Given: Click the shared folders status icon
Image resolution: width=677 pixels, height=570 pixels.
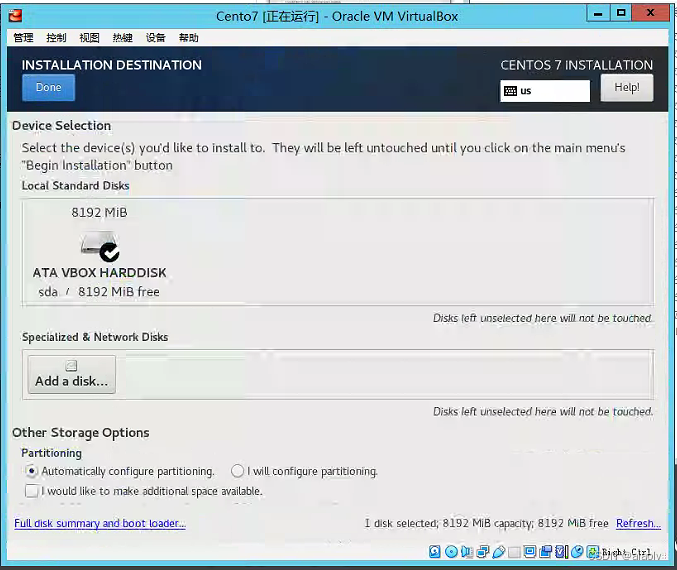Looking at the screenshot, I should coord(514,551).
